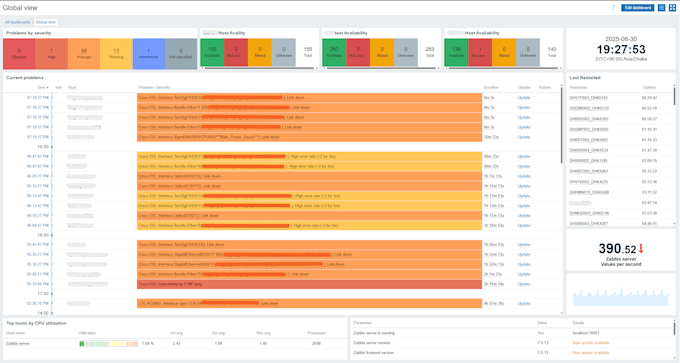Click the green Available tile showing 155
This screenshot has width=680, height=363.
(x=212, y=52)
